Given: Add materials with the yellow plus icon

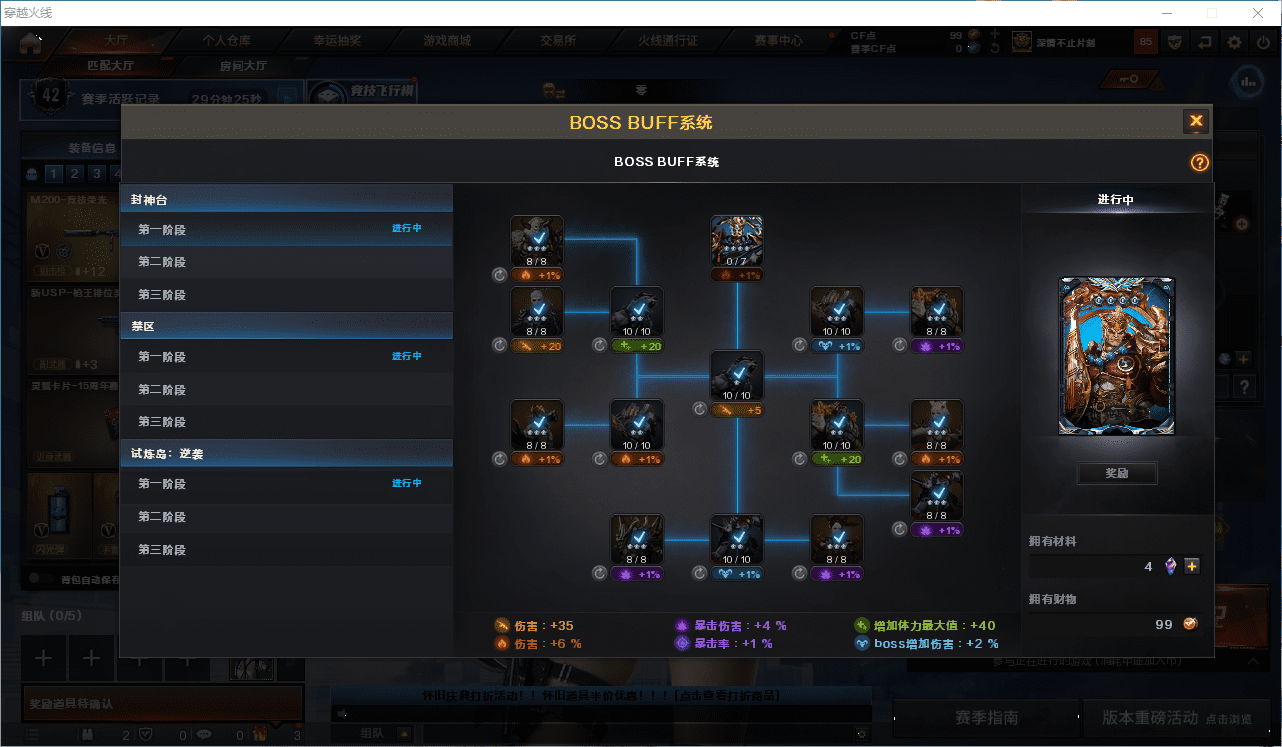Looking at the screenshot, I should click(x=1191, y=566).
